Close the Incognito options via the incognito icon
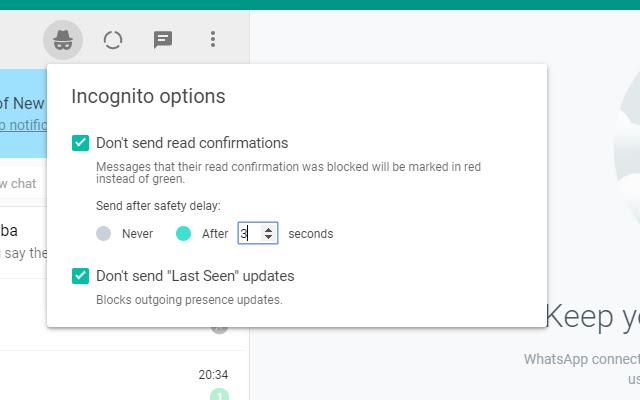Viewport: 640px width, 400px height. [x=62, y=40]
